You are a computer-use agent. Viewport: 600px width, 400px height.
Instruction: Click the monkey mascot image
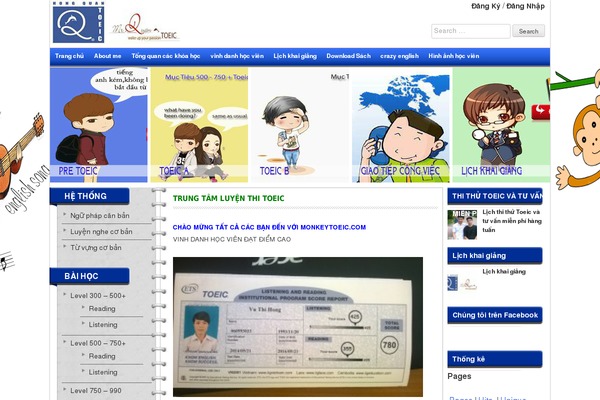tap(578, 132)
